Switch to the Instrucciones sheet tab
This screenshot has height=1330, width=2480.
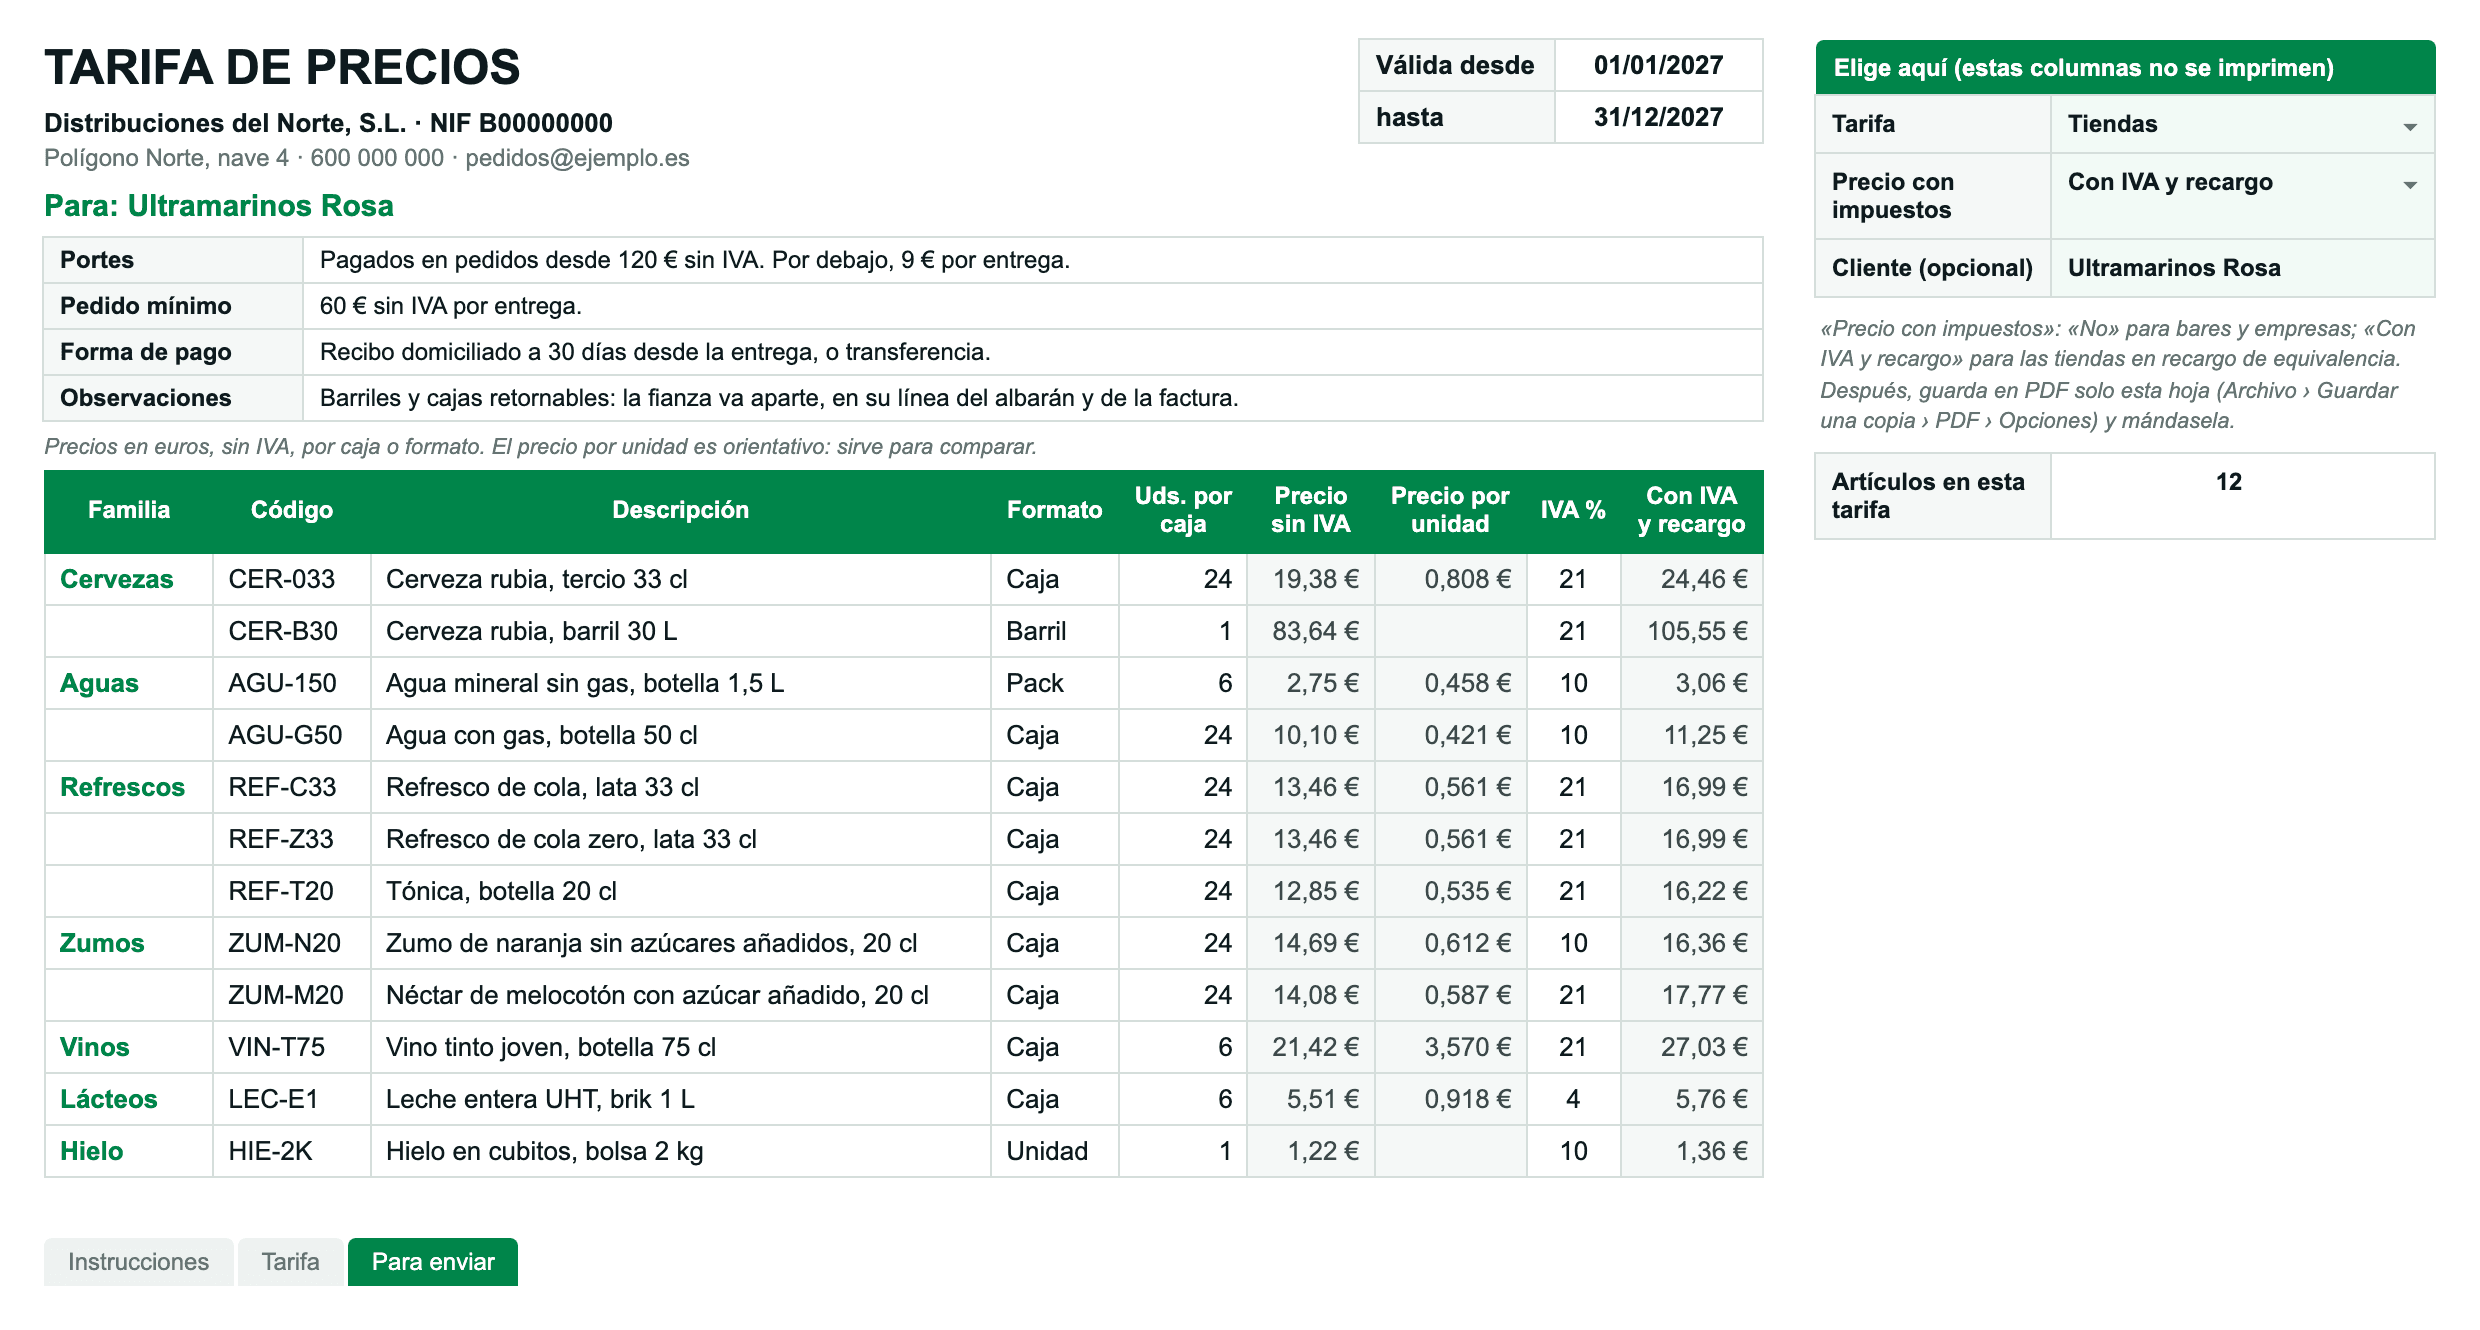click(x=138, y=1262)
